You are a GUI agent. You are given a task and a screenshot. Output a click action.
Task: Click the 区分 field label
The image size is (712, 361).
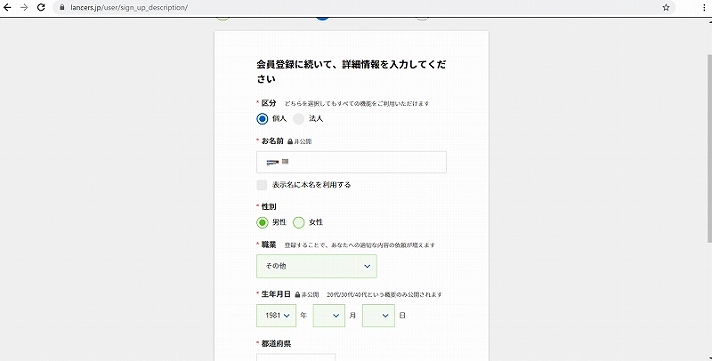tap(268, 103)
